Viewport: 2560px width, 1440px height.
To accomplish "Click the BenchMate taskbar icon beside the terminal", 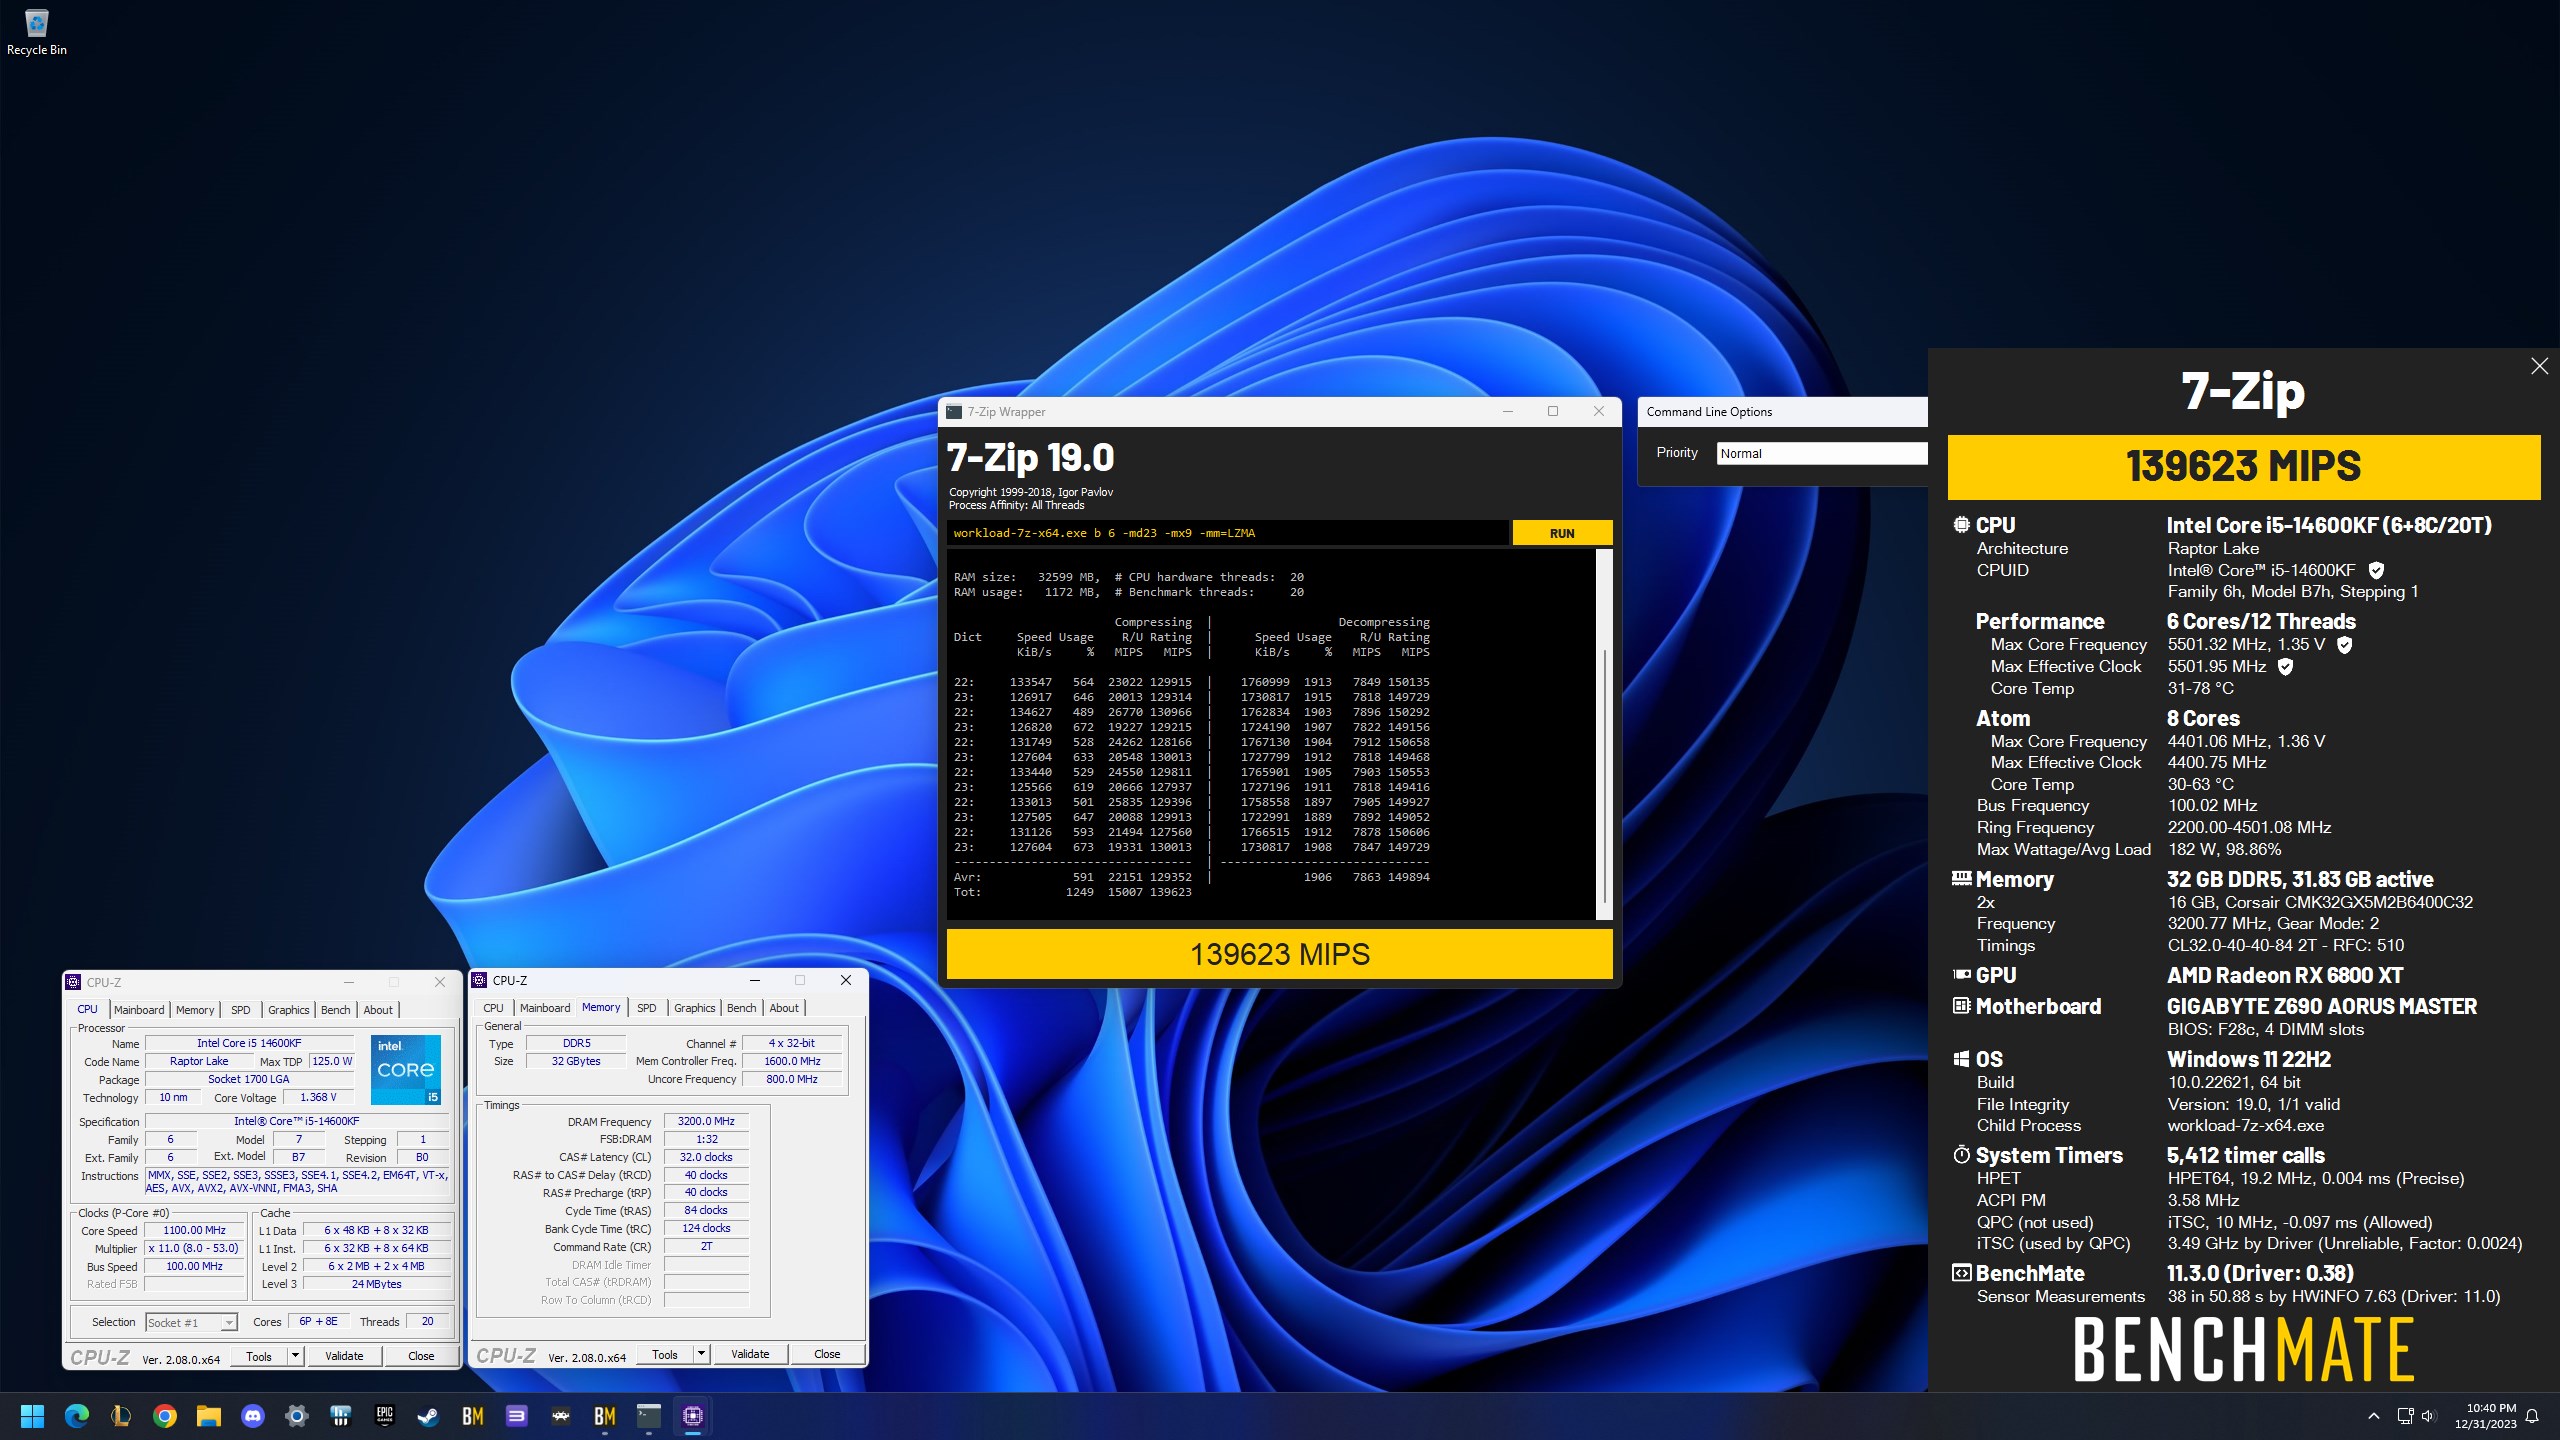I will click(605, 1416).
